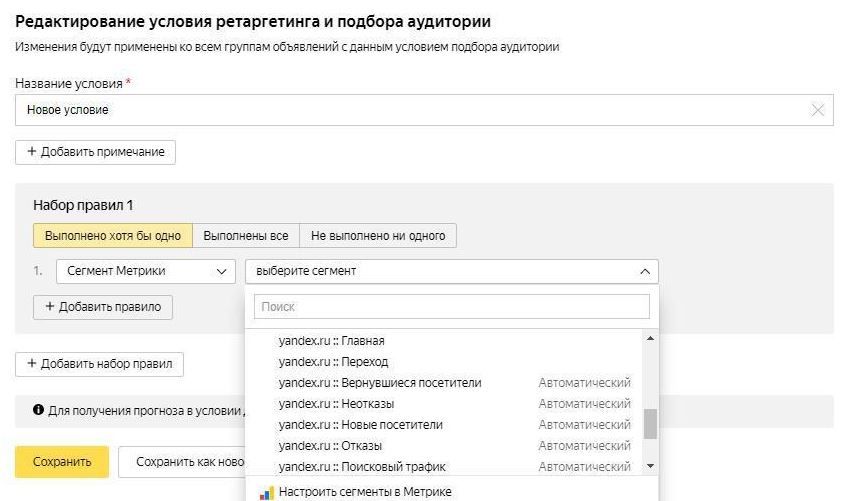
Task: Click the info icon in forecast notice
Action: click(x=38, y=410)
